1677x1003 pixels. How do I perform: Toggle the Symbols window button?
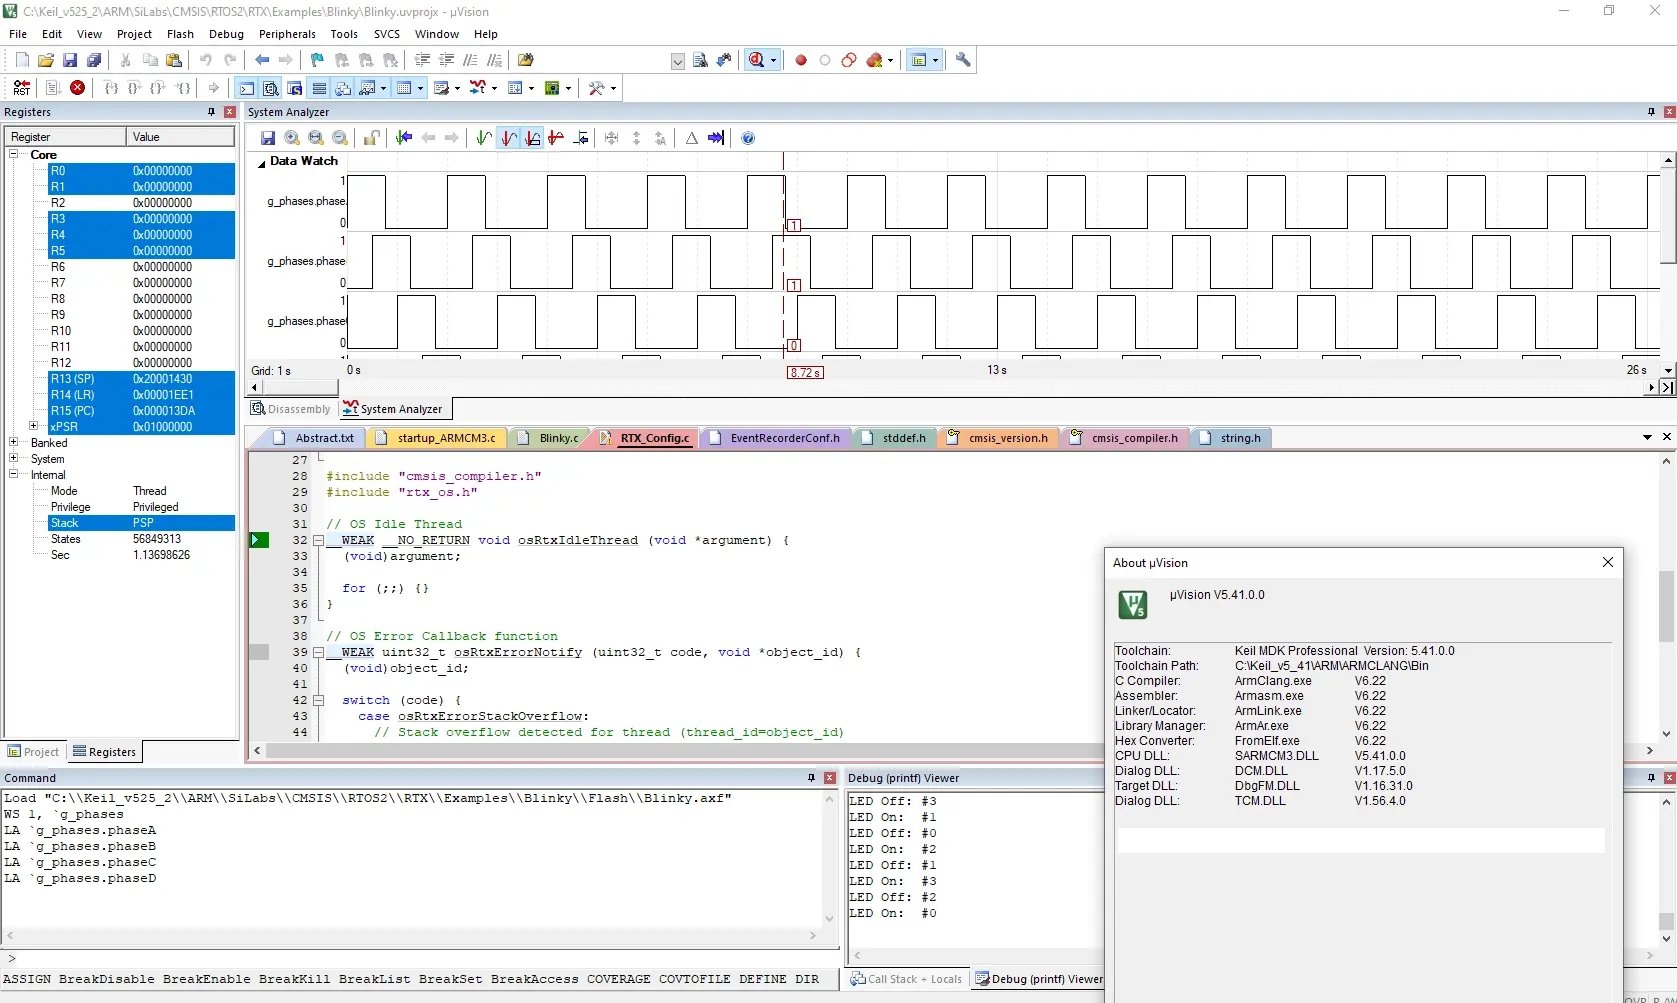(294, 88)
